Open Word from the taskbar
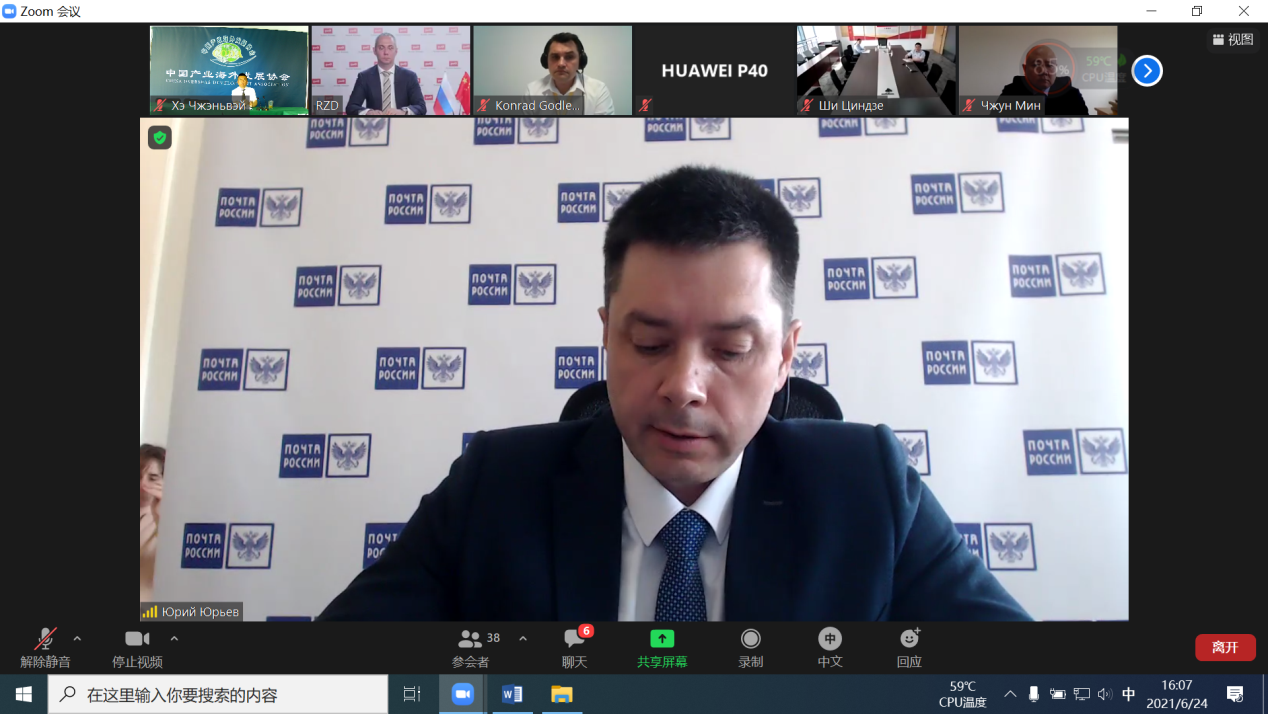1268x714 pixels. pyautogui.click(x=512, y=694)
